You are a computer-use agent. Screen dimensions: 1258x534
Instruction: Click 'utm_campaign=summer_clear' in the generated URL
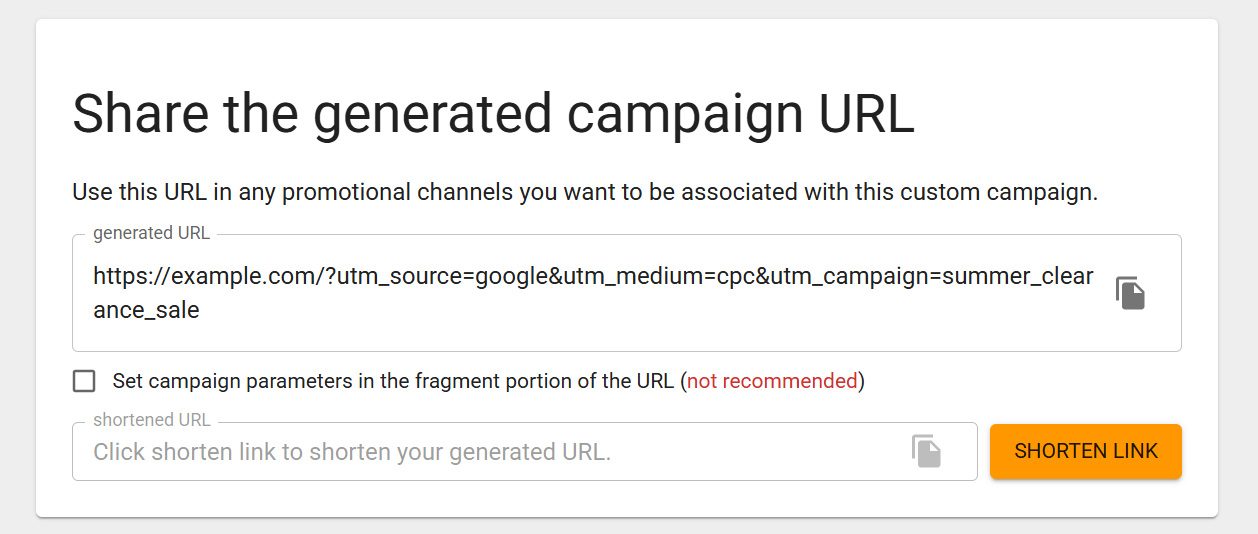(x=932, y=276)
